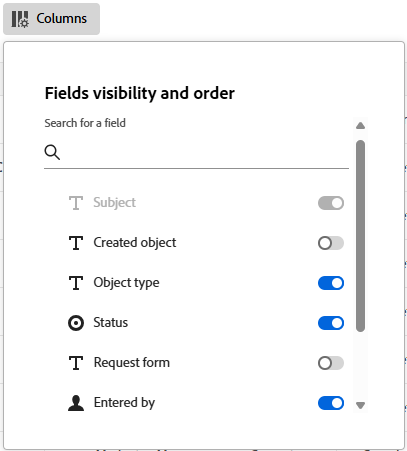Click the text icon beside Created object

click(x=76, y=243)
